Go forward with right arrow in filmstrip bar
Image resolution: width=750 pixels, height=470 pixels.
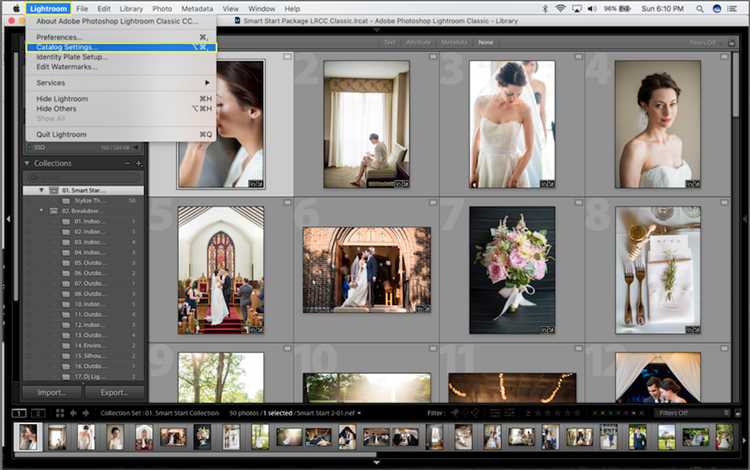click(x=86, y=413)
